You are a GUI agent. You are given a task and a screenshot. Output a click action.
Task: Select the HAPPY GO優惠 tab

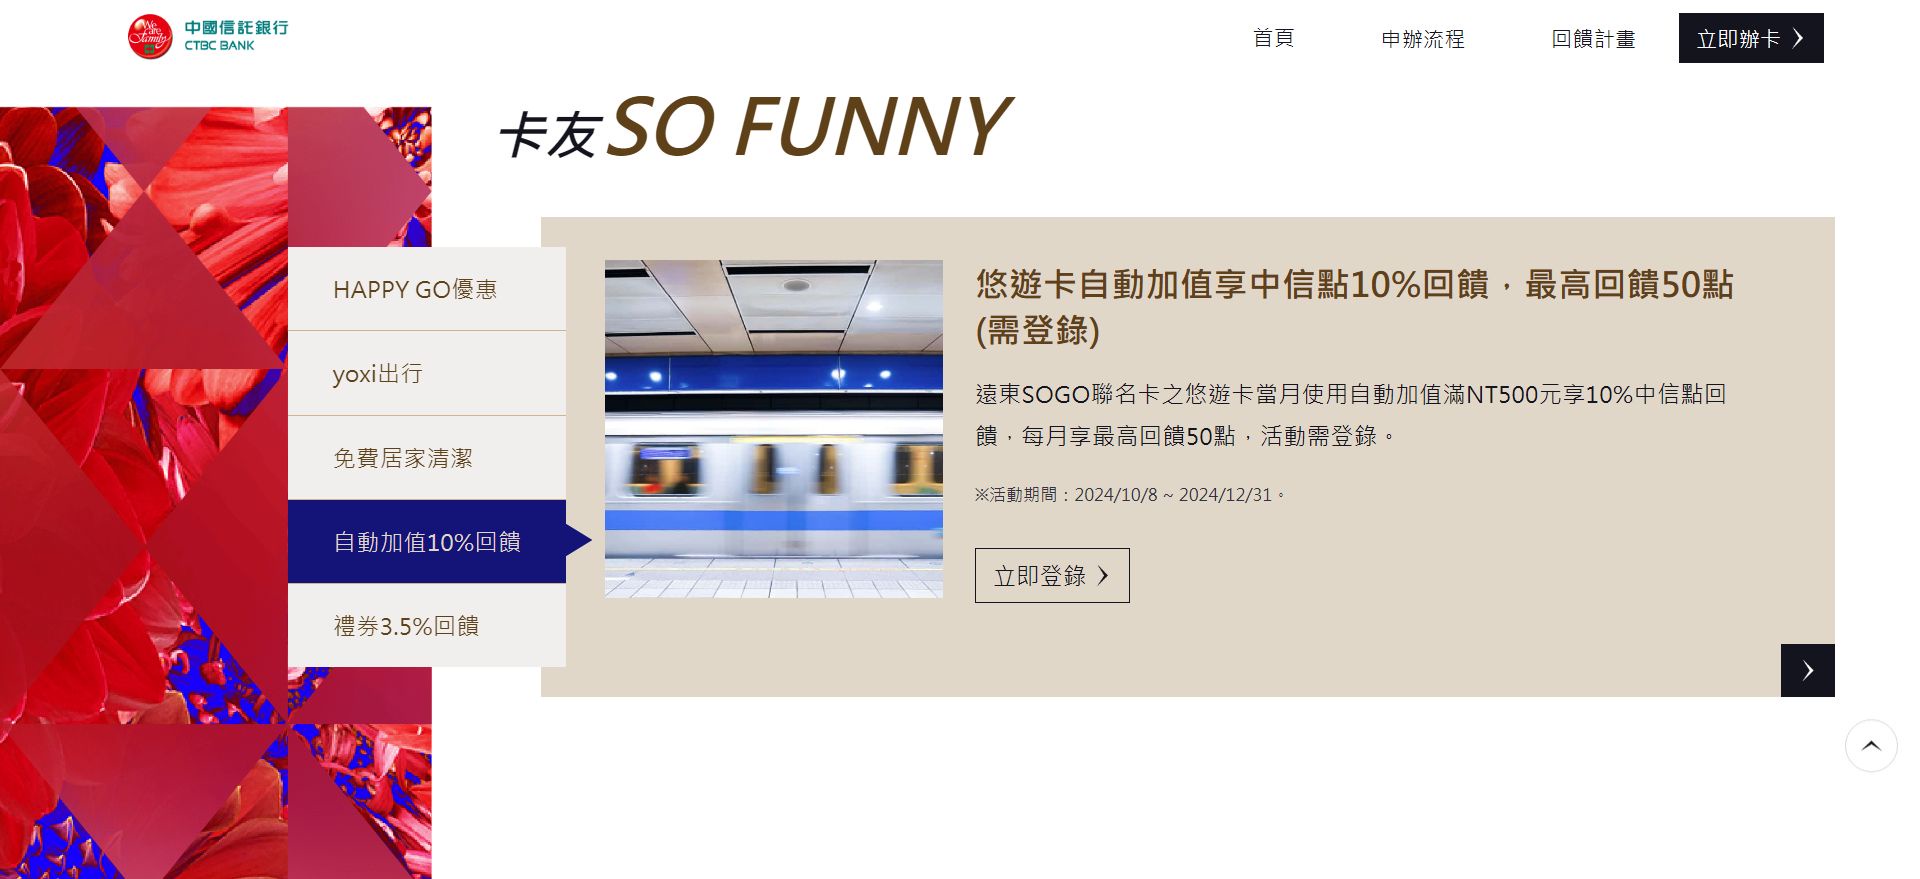(427, 289)
